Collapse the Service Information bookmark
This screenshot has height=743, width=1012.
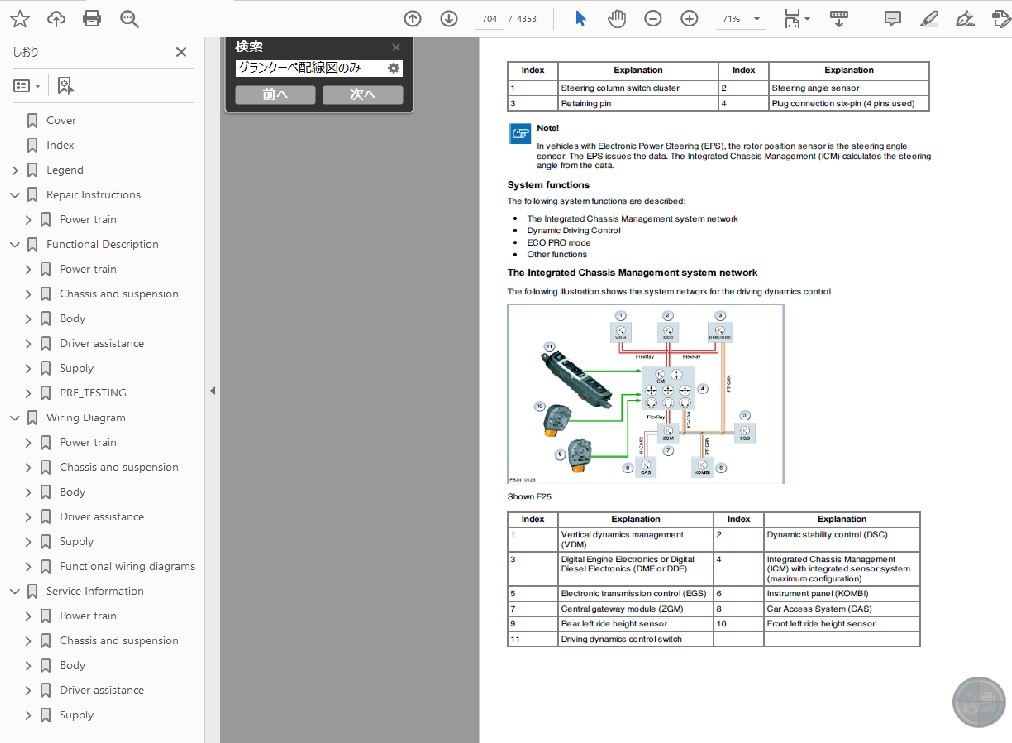15,591
